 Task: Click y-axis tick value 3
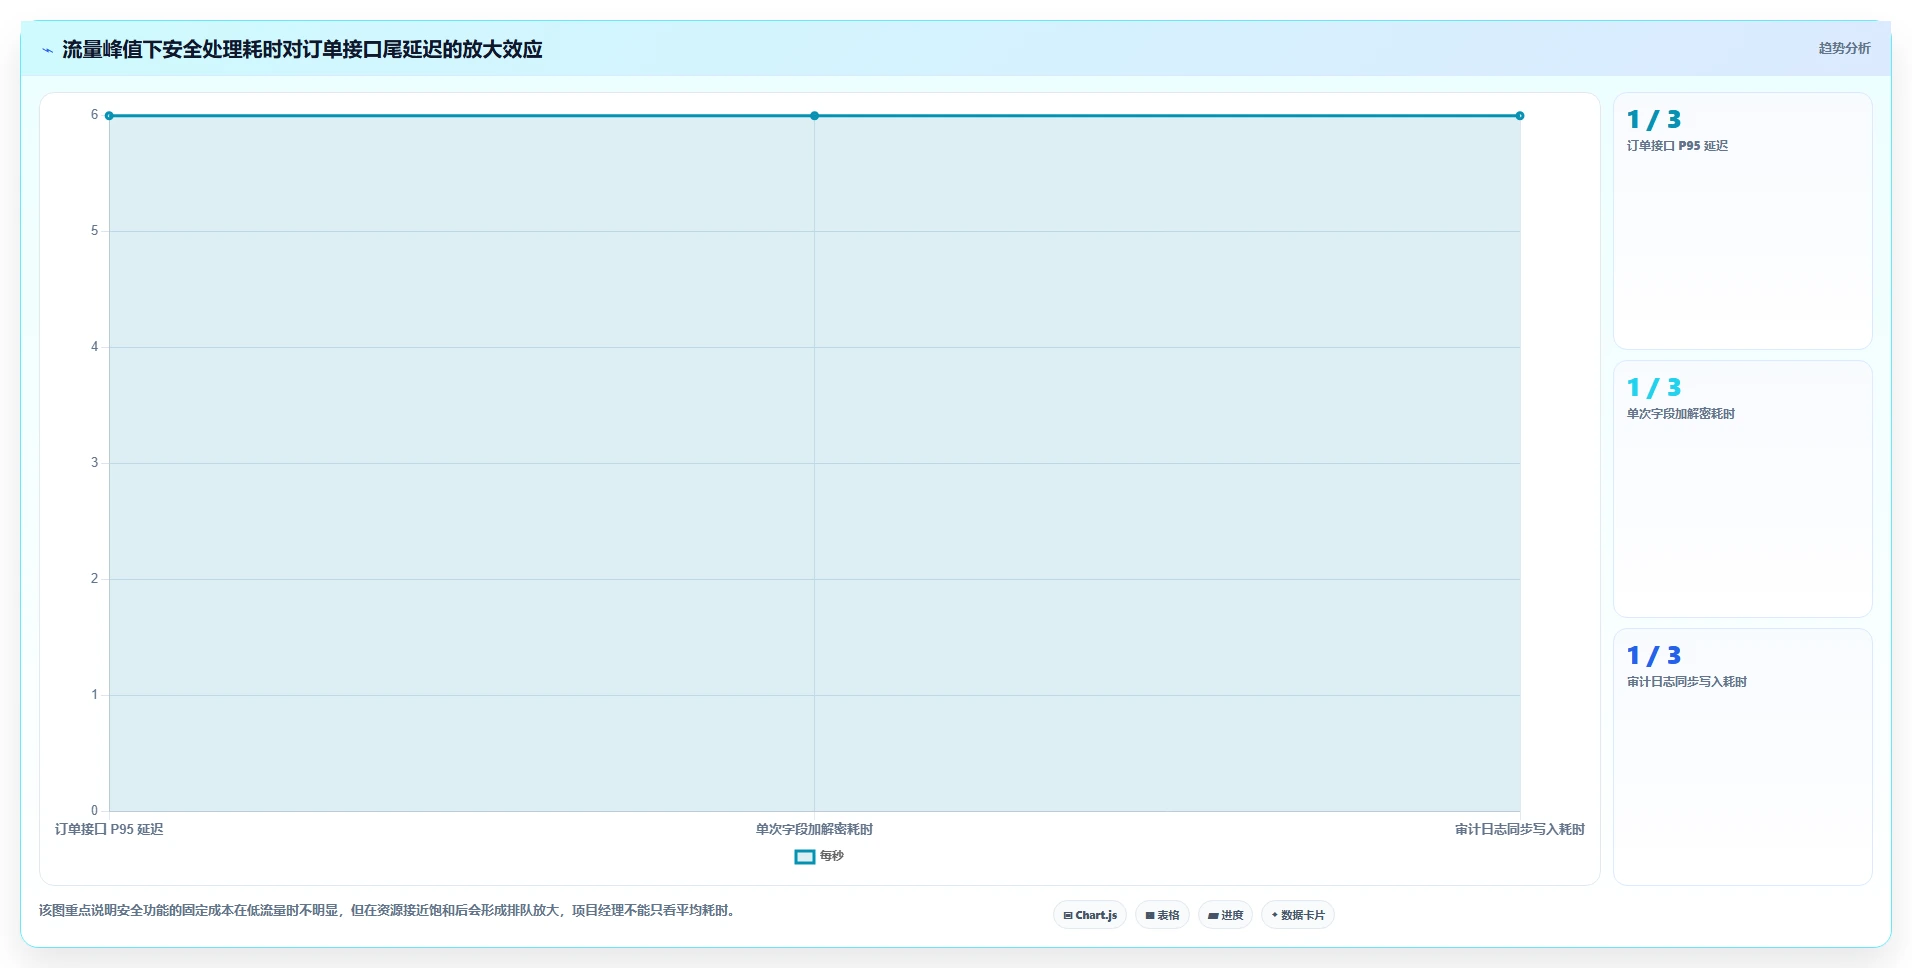[x=95, y=463]
